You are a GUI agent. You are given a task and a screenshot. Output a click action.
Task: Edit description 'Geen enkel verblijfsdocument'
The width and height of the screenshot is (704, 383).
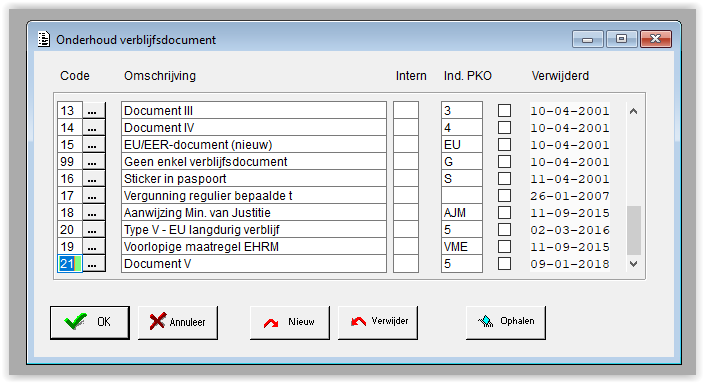254,162
